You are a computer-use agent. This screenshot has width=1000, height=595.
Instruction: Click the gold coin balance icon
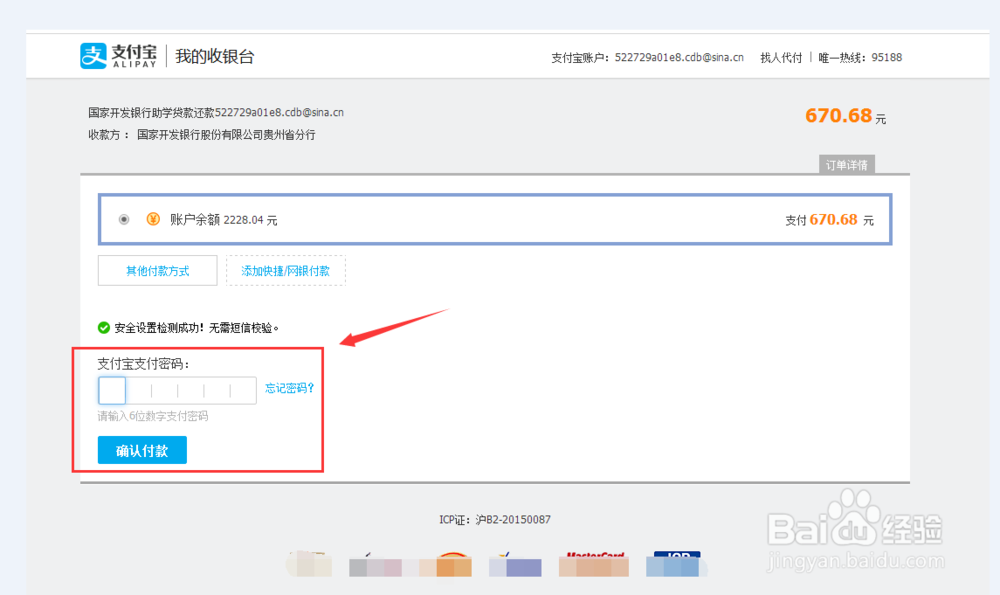pyautogui.click(x=151, y=219)
